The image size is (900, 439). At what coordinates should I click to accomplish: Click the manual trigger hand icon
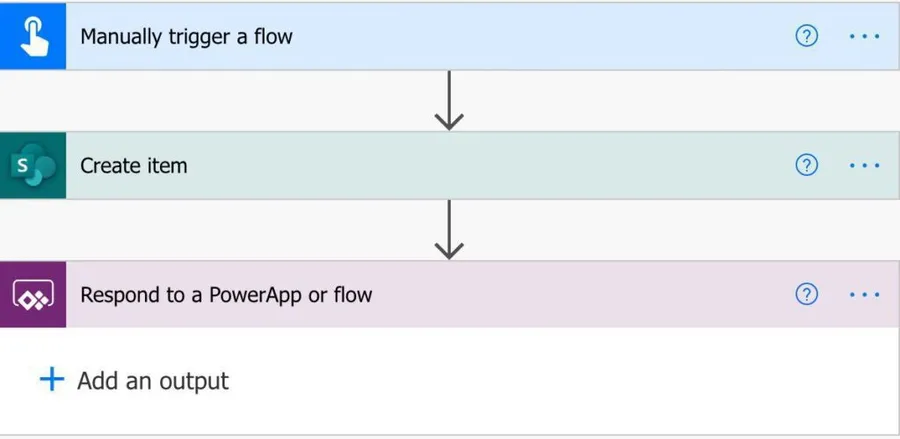tap(33, 36)
